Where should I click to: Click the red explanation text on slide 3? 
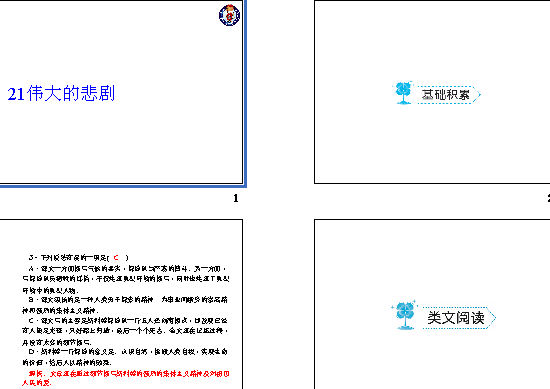point(126,378)
